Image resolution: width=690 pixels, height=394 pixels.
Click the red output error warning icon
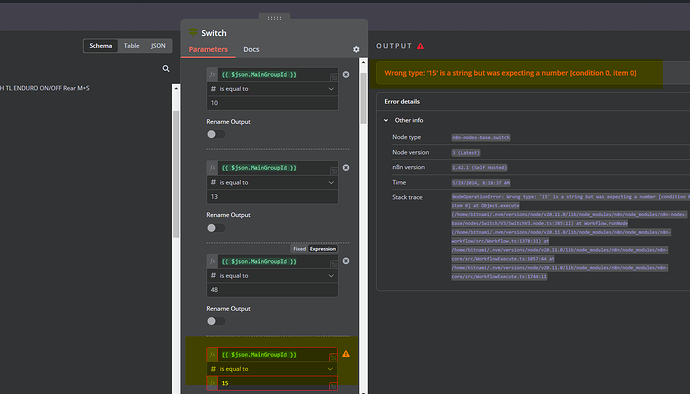click(x=421, y=46)
